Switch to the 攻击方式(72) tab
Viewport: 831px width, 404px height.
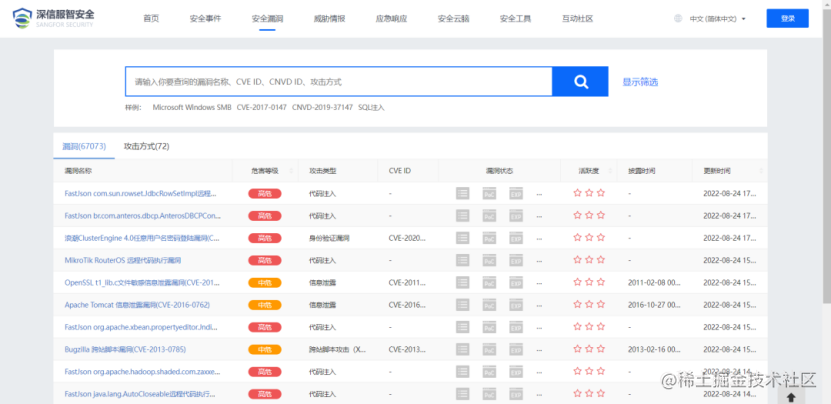tap(147, 146)
